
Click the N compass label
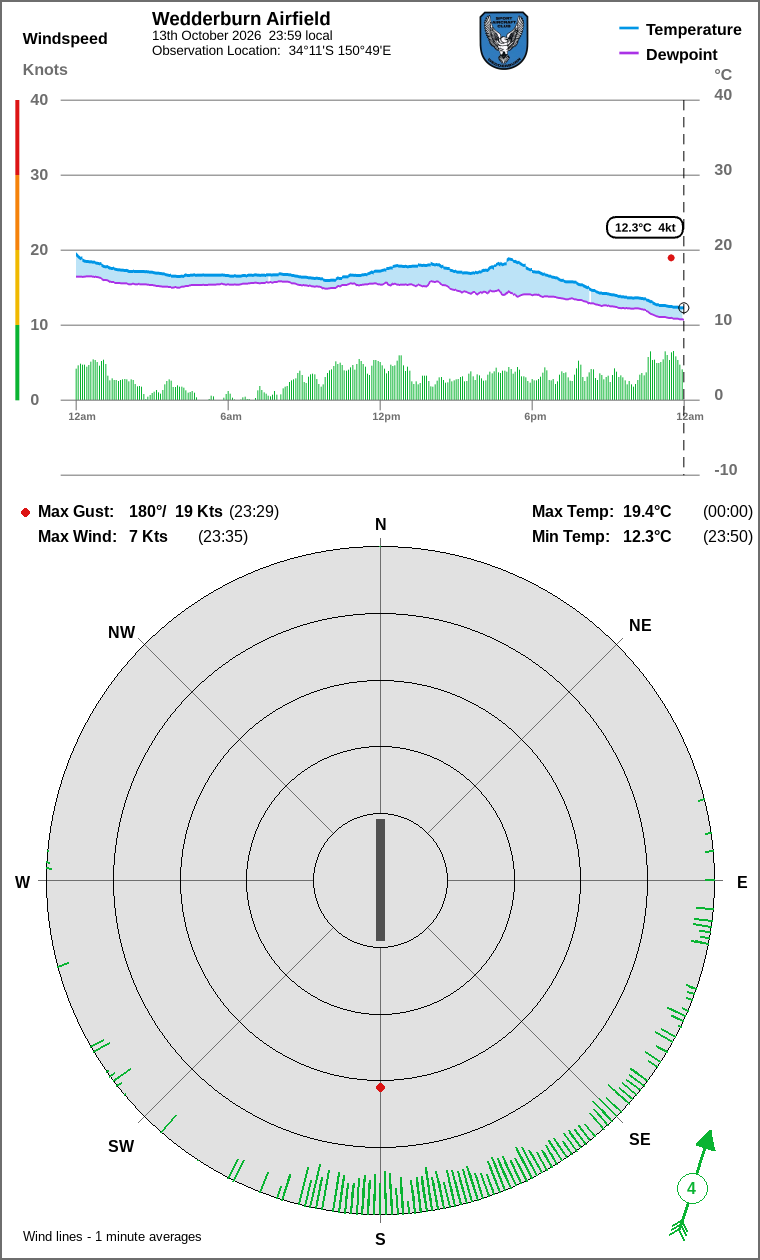[x=380, y=525]
